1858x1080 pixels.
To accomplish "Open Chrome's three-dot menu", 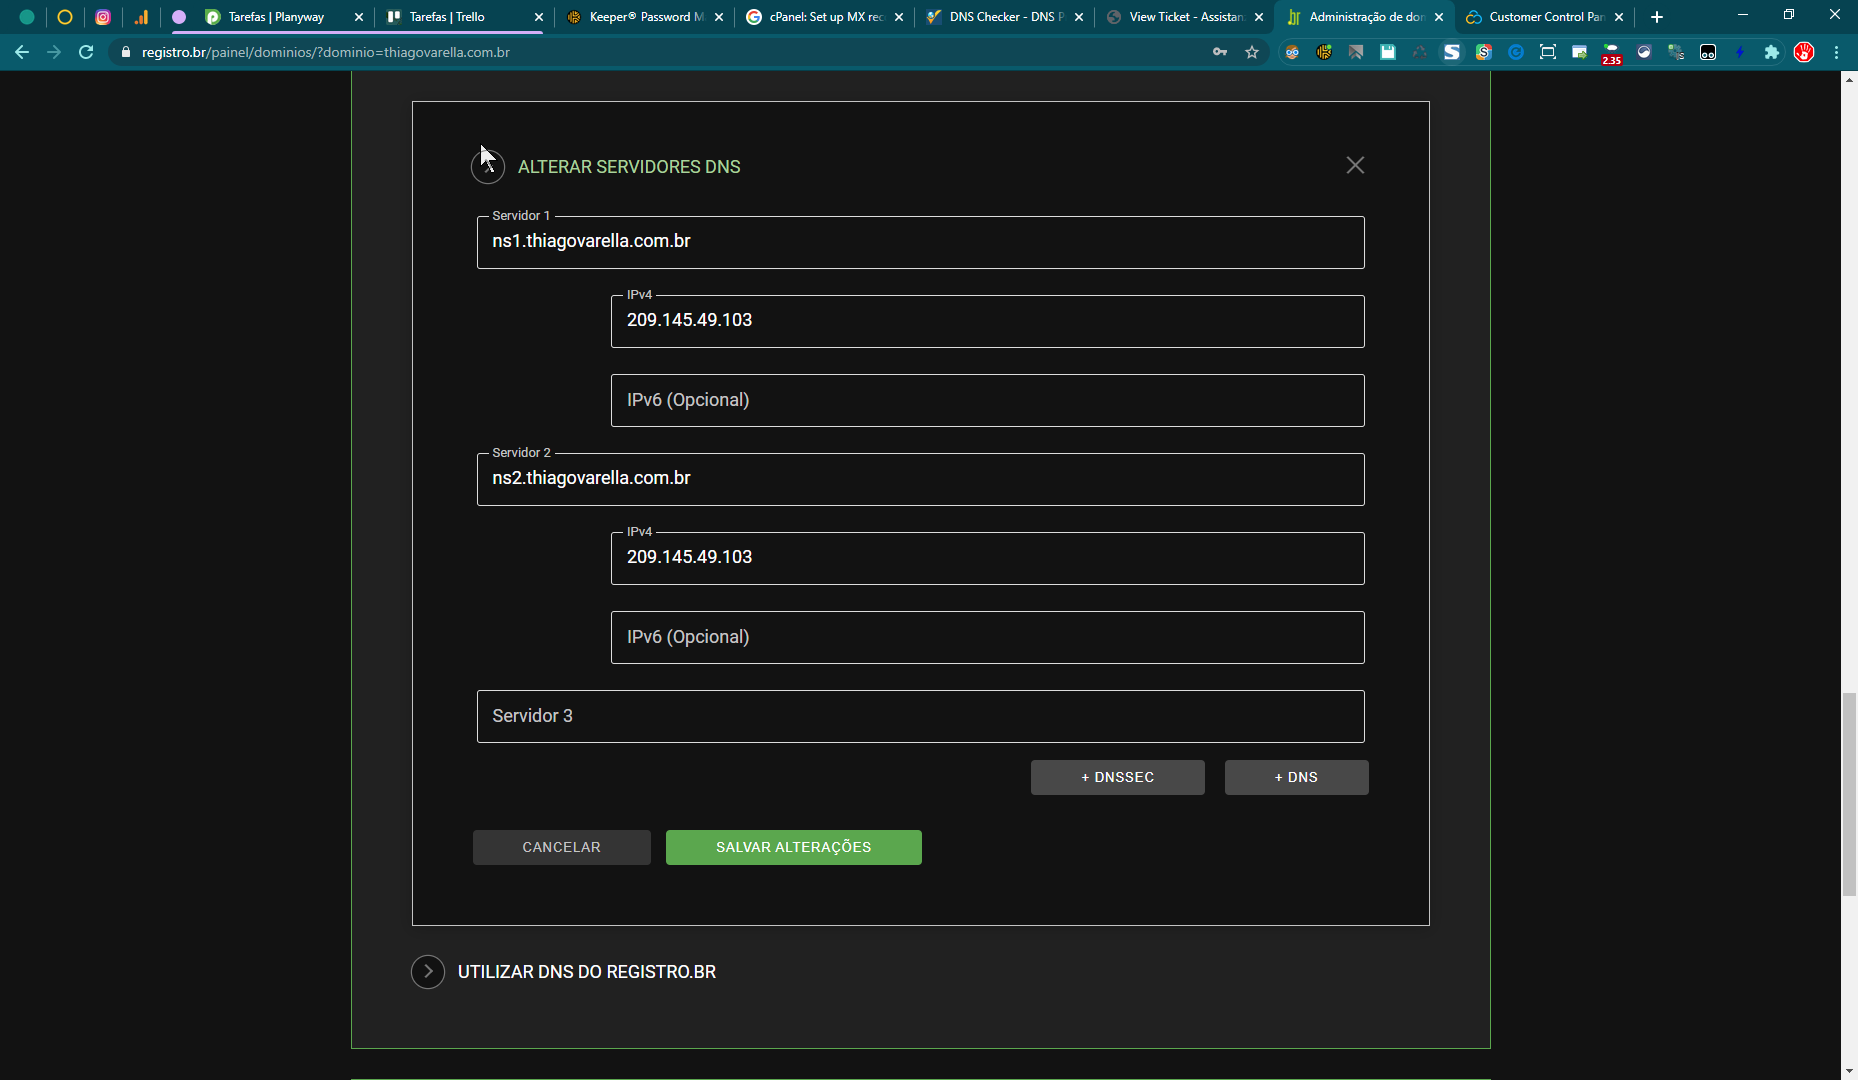I will pyautogui.click(x=1837, y=52).
